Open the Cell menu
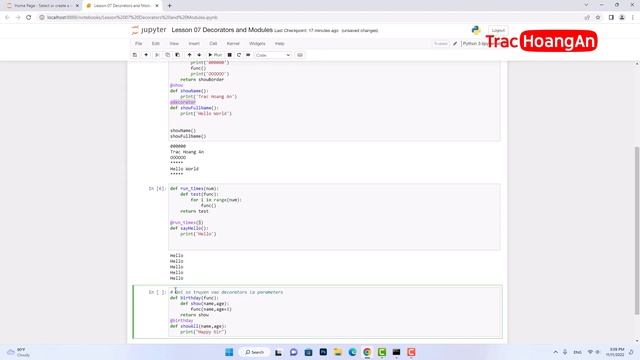Image resolution: width=640 pixels, height=360 pixels. point(213,43)
